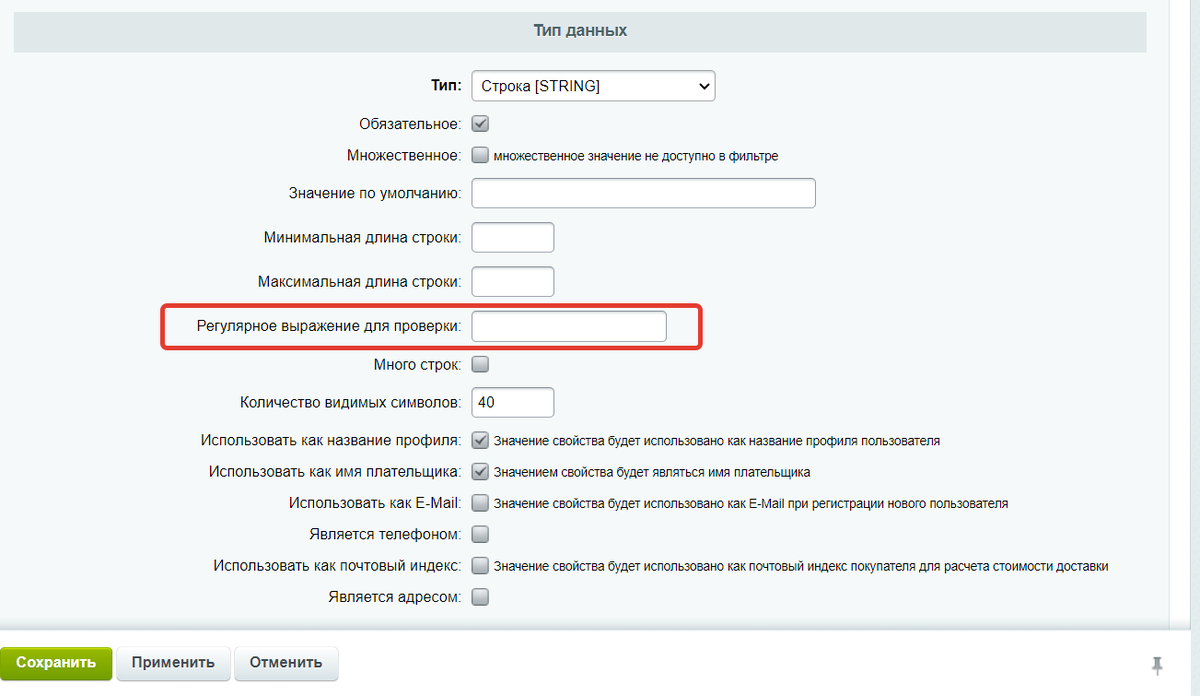Focus the Минимальная длина строки field
Viewport: 1200px width, 696px height.
[x=512, y=238]
